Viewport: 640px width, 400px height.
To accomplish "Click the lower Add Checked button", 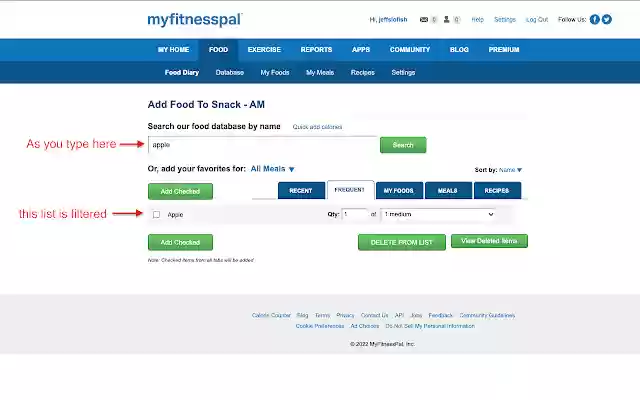I will (180, 242).
